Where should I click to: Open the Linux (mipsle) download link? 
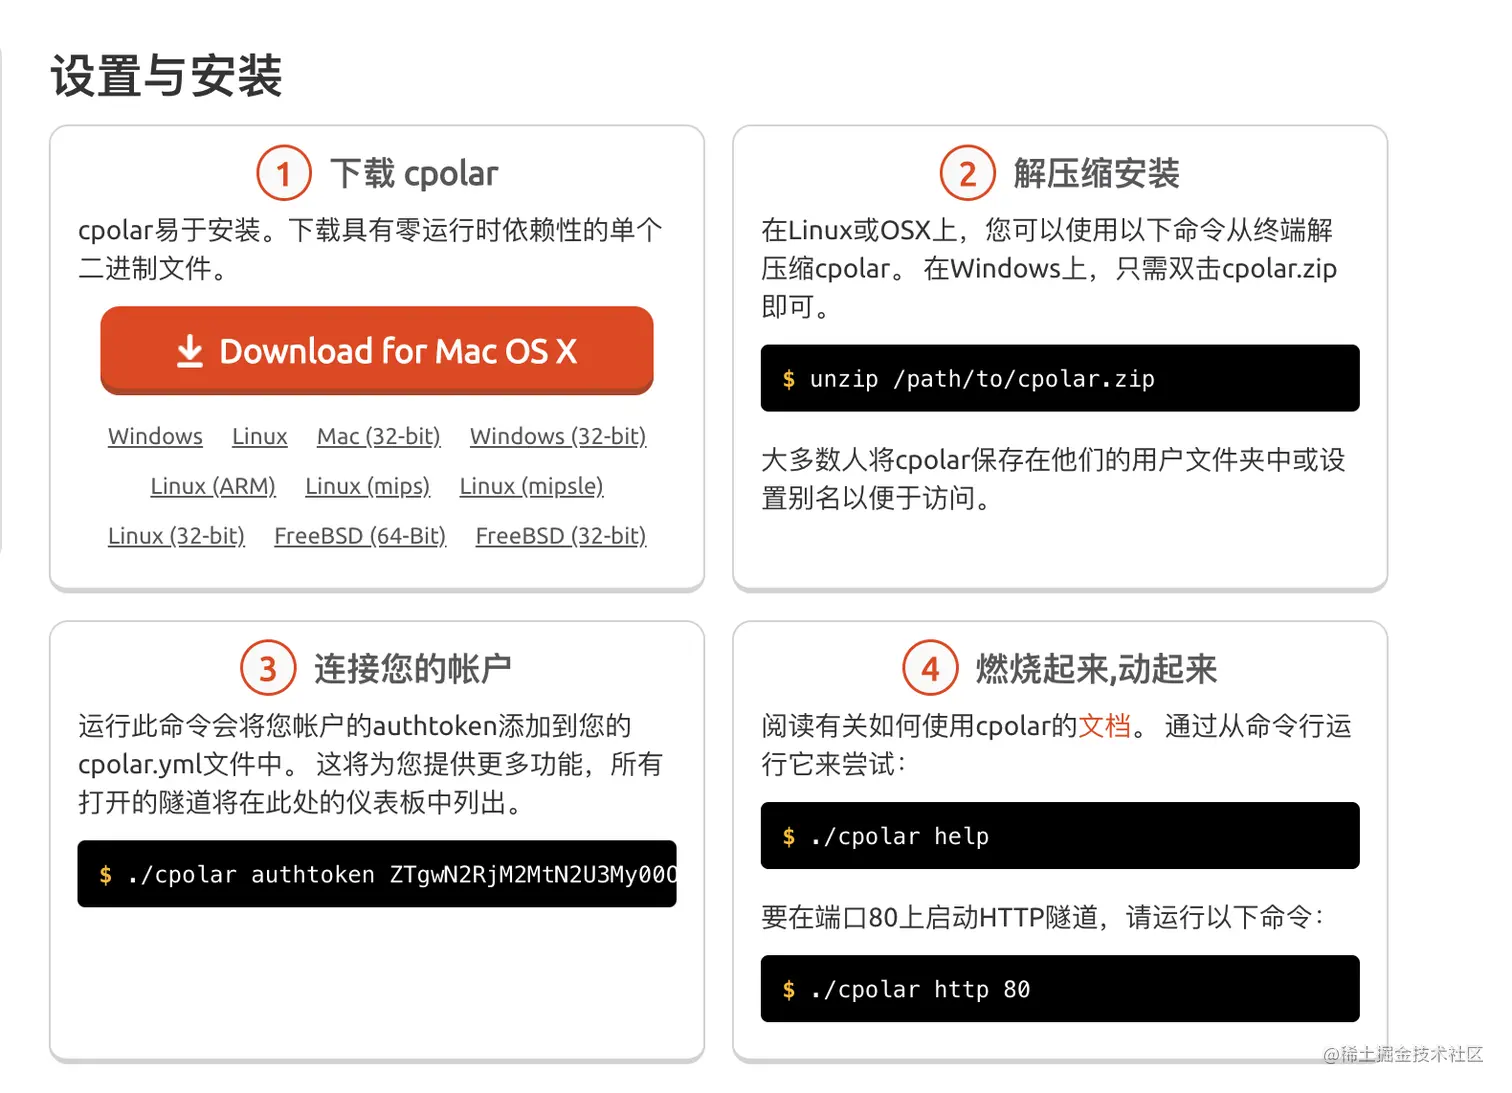(531, 486)
